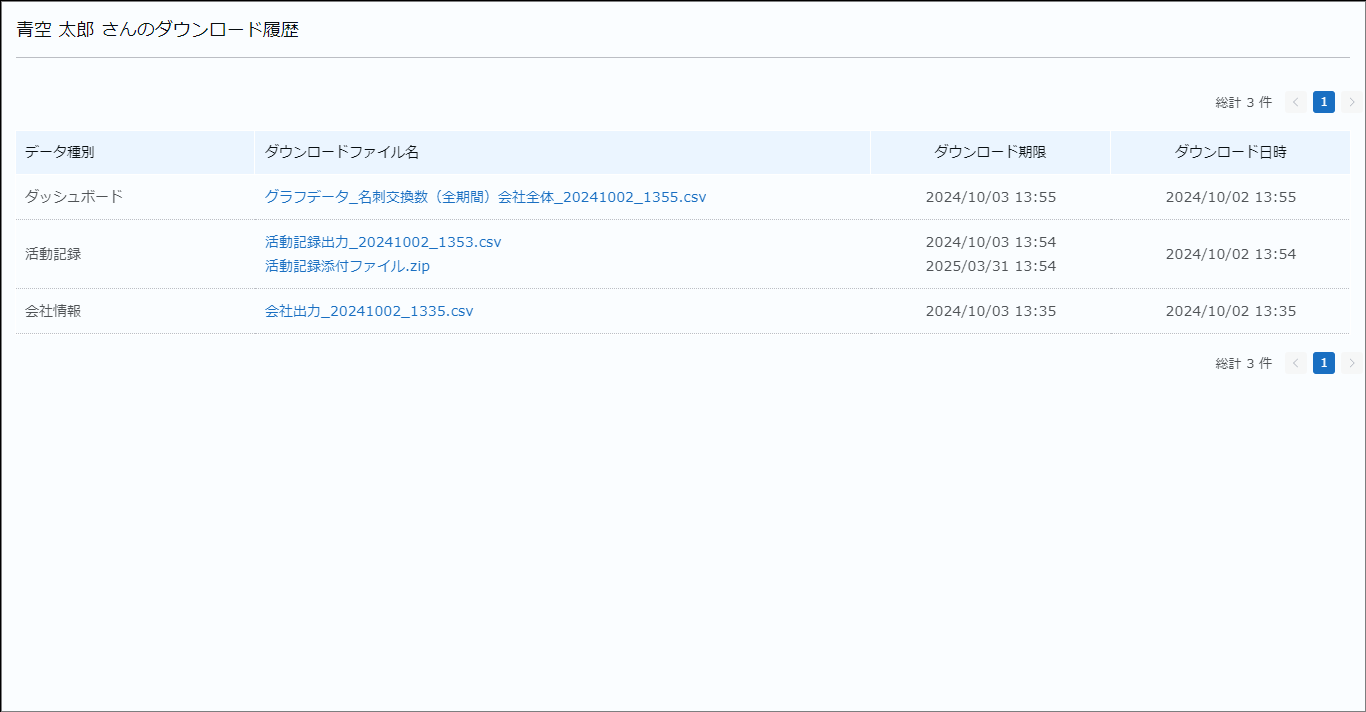Click the top previous page arrow
This screenshot has width=1366, height=712.
[1295, 102]
